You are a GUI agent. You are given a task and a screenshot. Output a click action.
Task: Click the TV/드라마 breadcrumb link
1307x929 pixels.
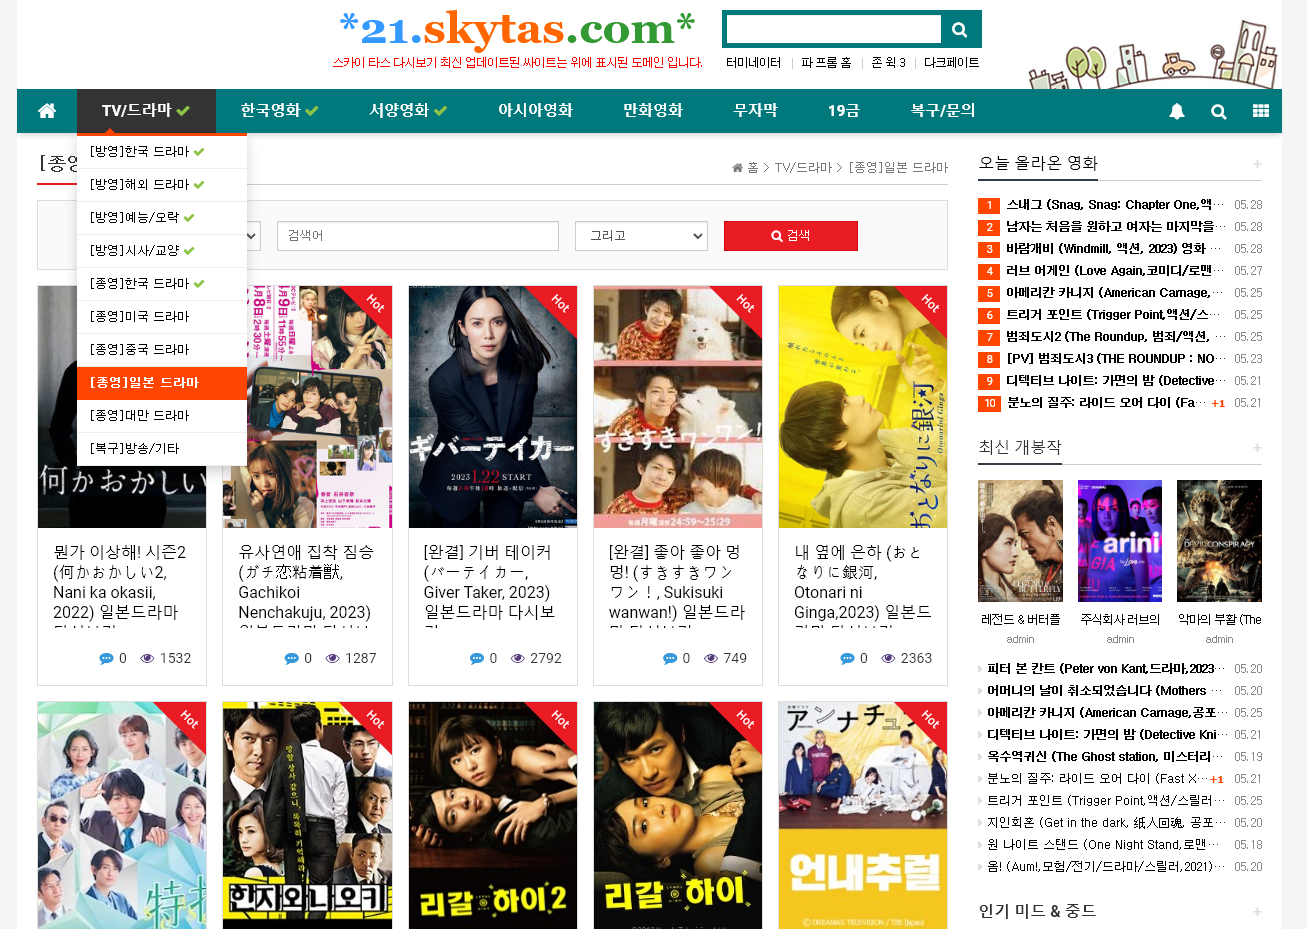coord(803,167)
